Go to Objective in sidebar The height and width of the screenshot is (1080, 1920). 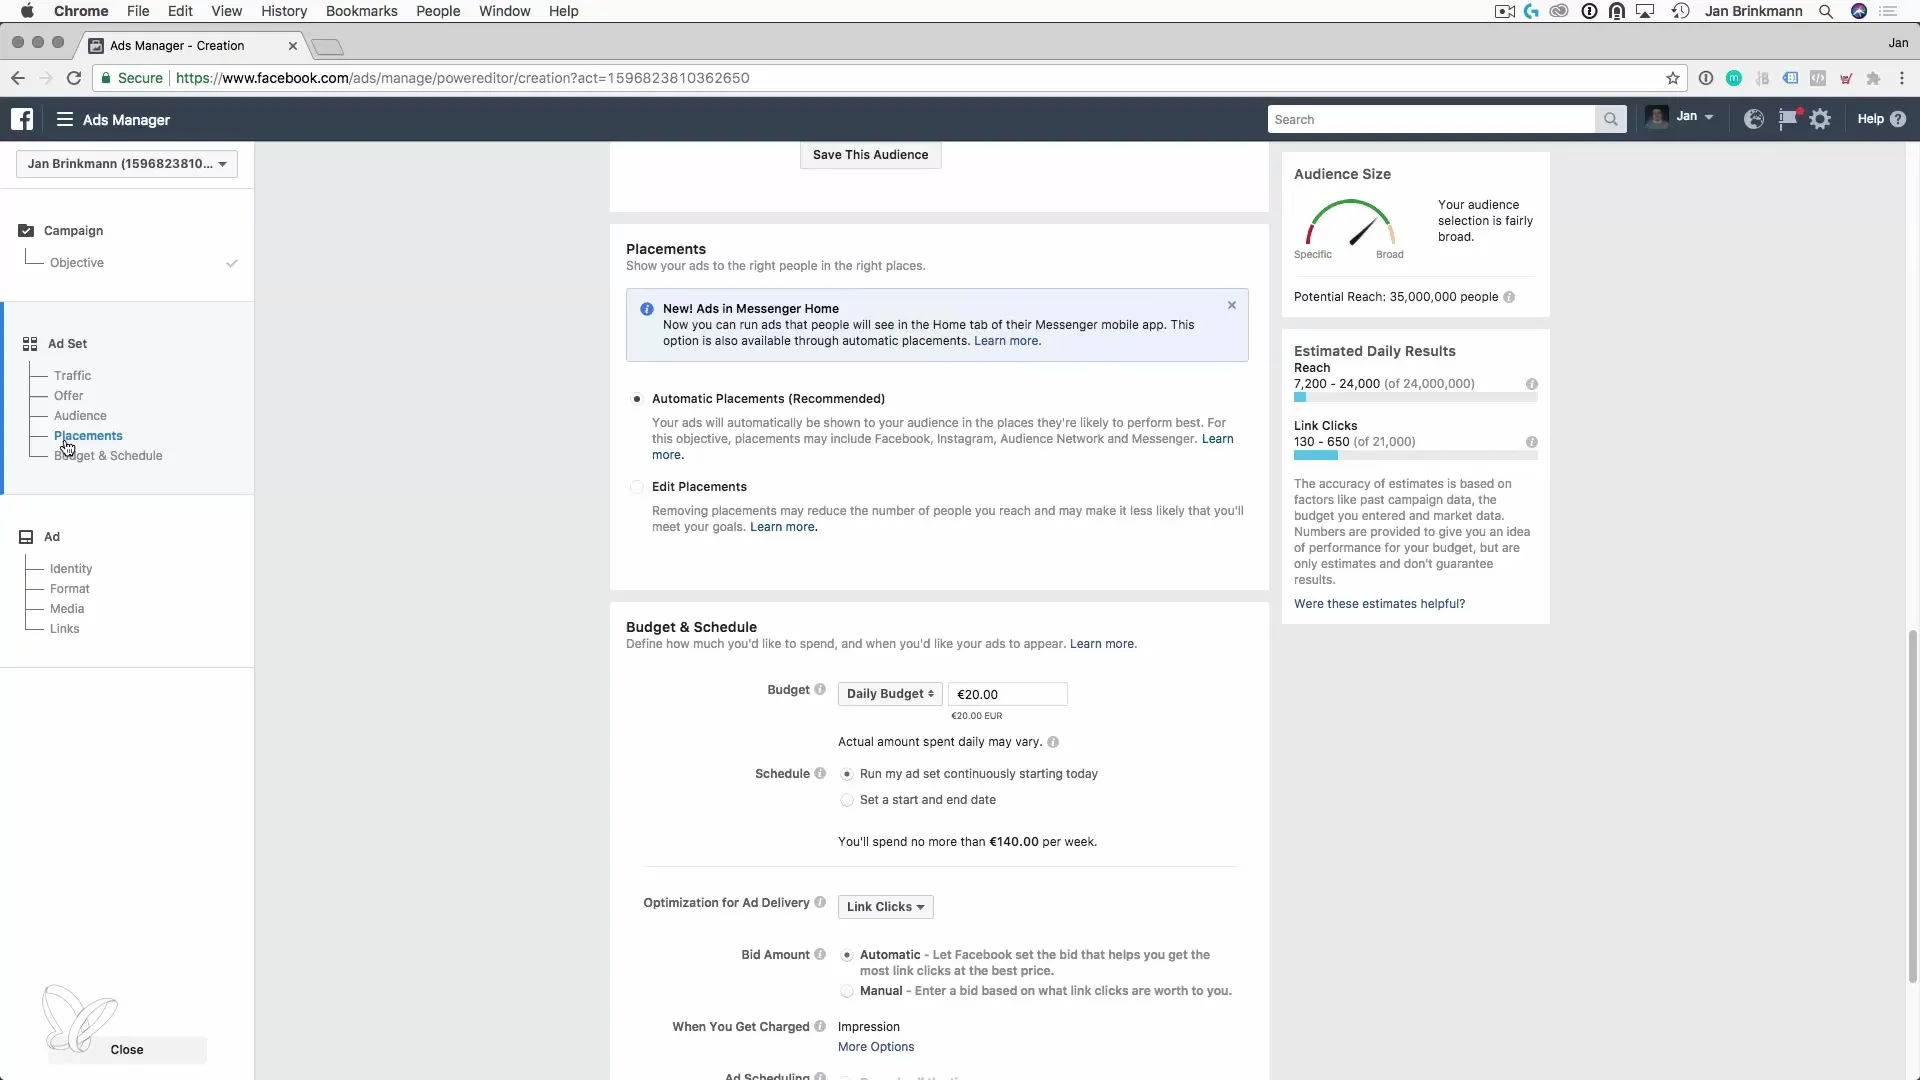point(77,263)
